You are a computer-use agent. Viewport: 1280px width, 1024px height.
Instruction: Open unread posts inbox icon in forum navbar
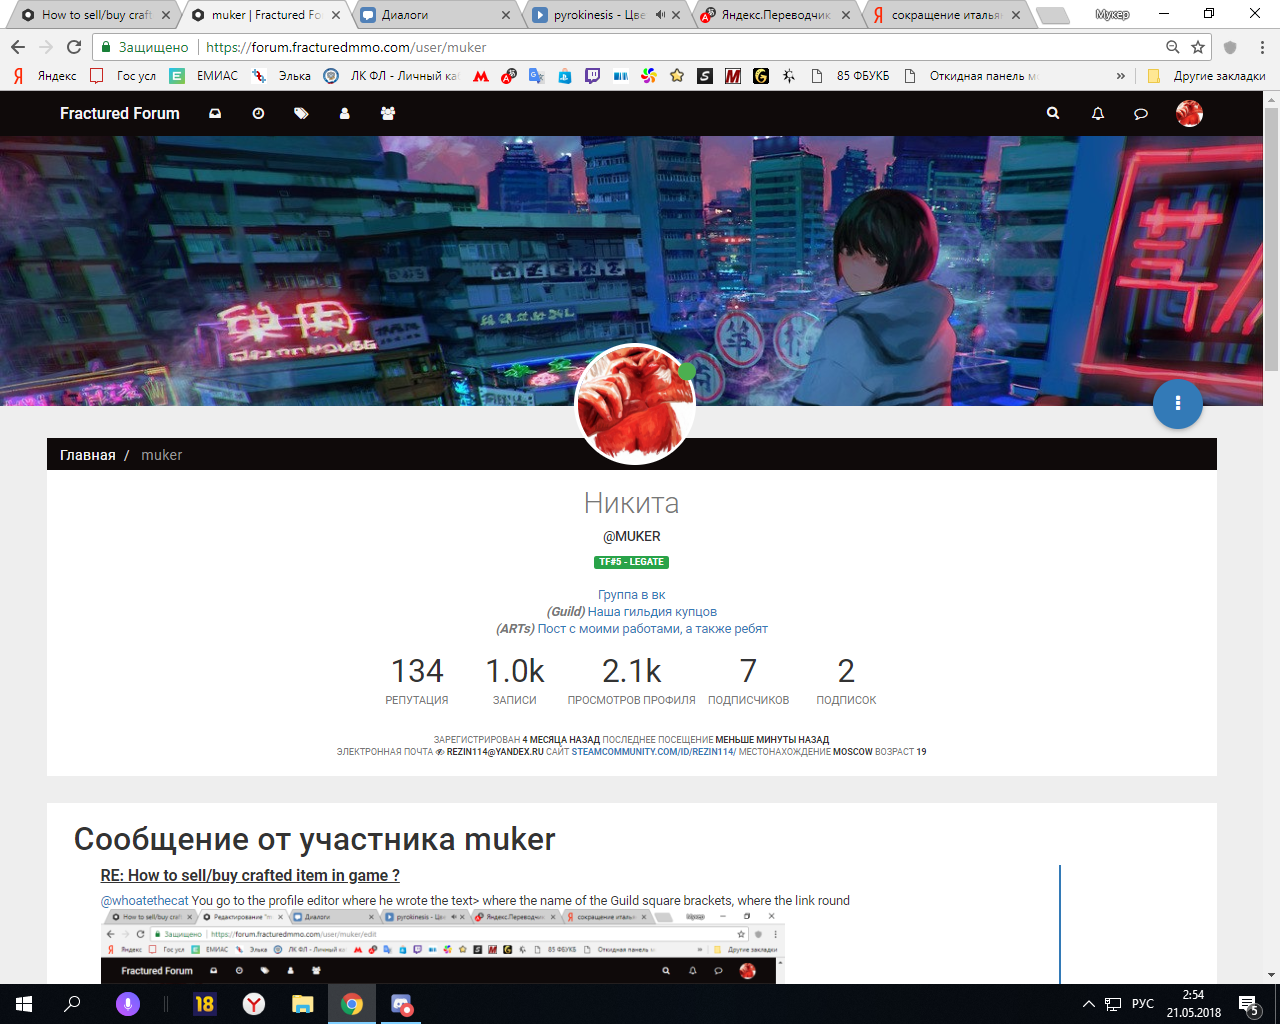(x=214, y=114)
